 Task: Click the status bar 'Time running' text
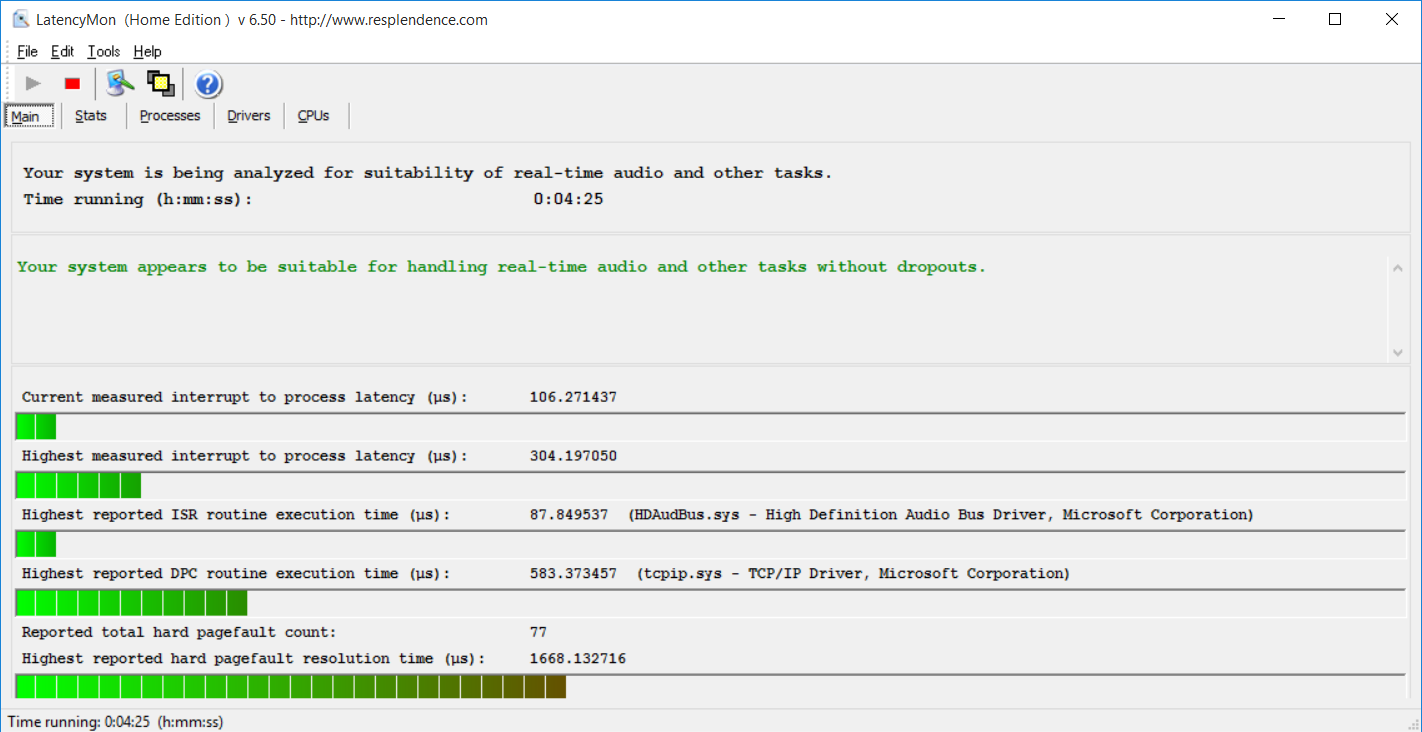tap(115, 721)
